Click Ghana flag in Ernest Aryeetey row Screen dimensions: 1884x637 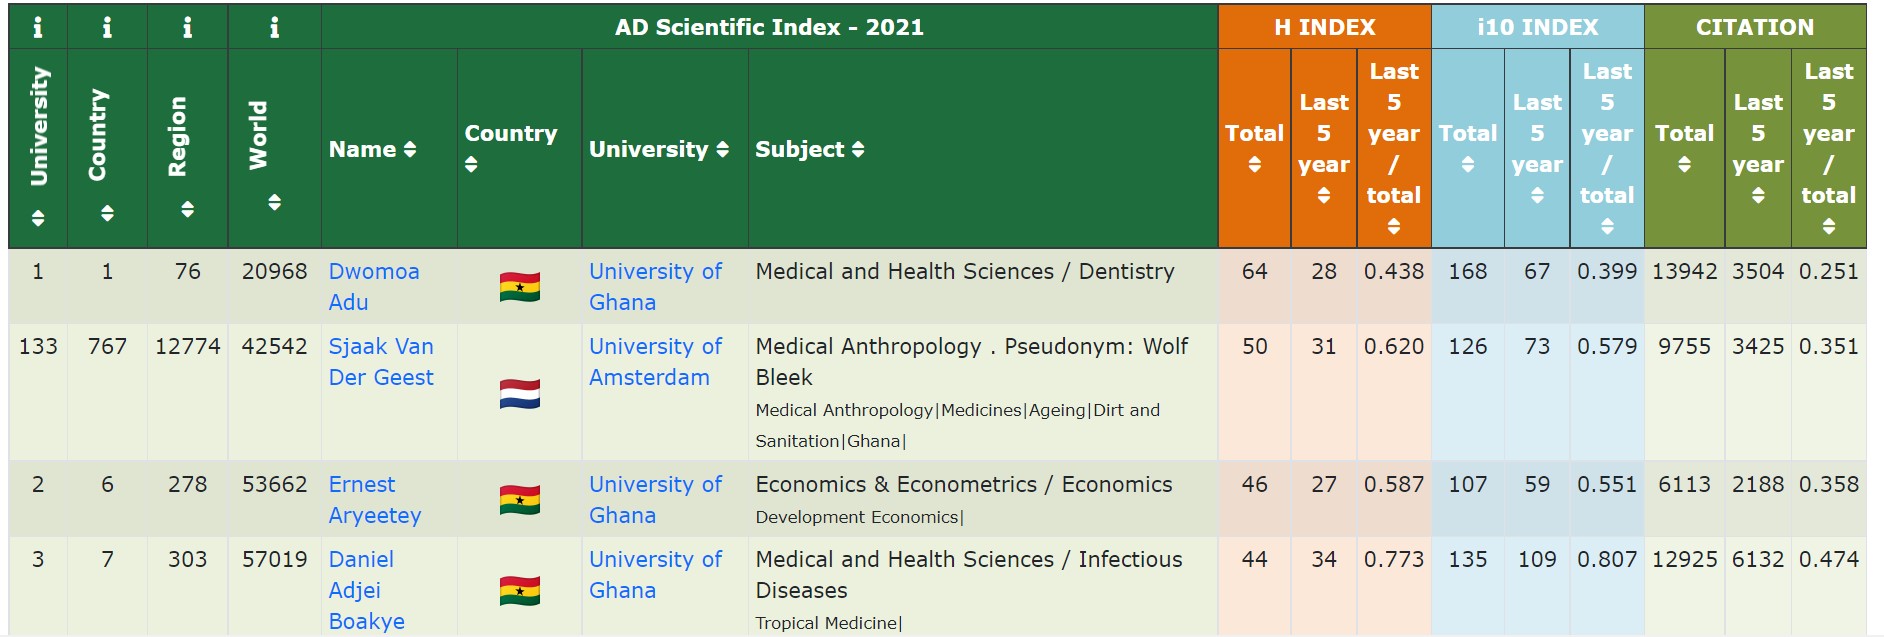520,499
